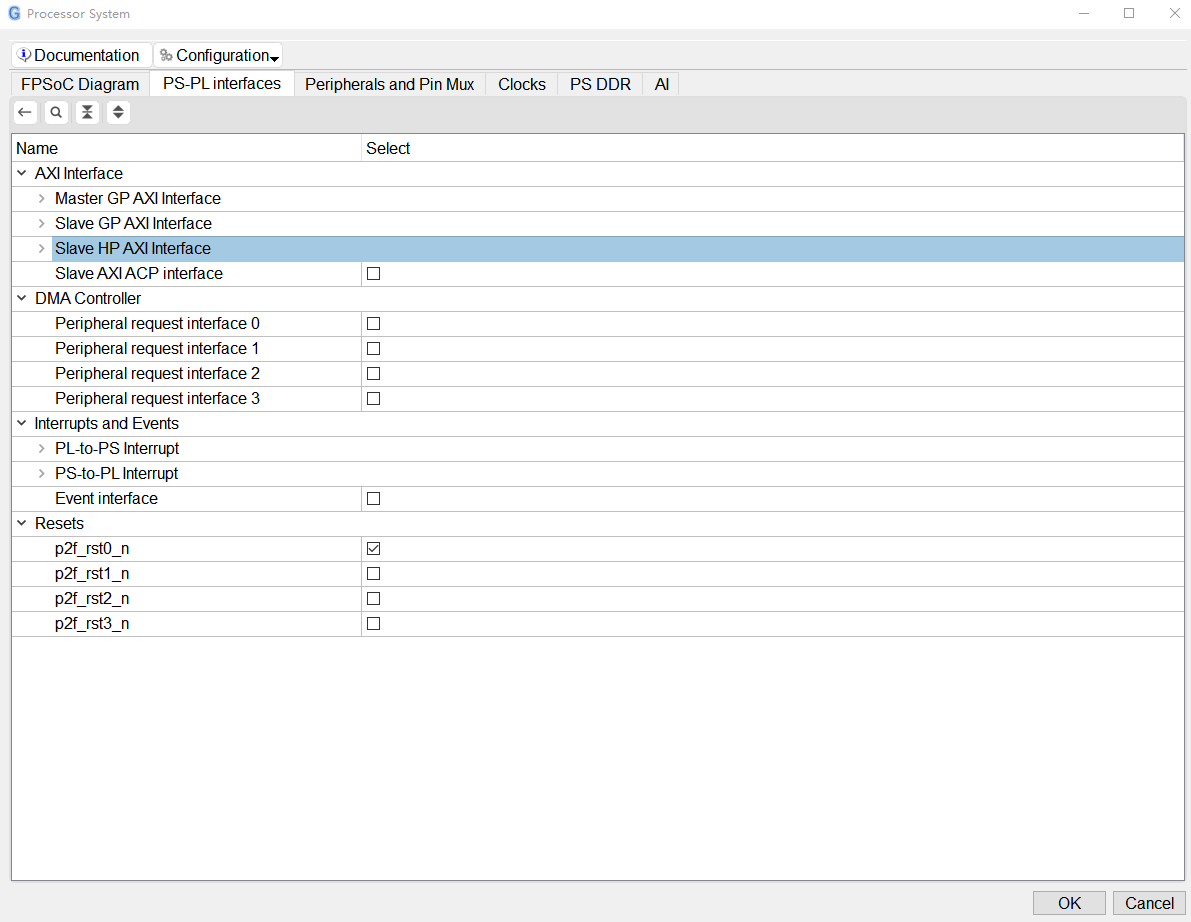This screenshot has height=922, width=1191.
Task: Collapse the DMA Controller group
Action: pos(22,298)
